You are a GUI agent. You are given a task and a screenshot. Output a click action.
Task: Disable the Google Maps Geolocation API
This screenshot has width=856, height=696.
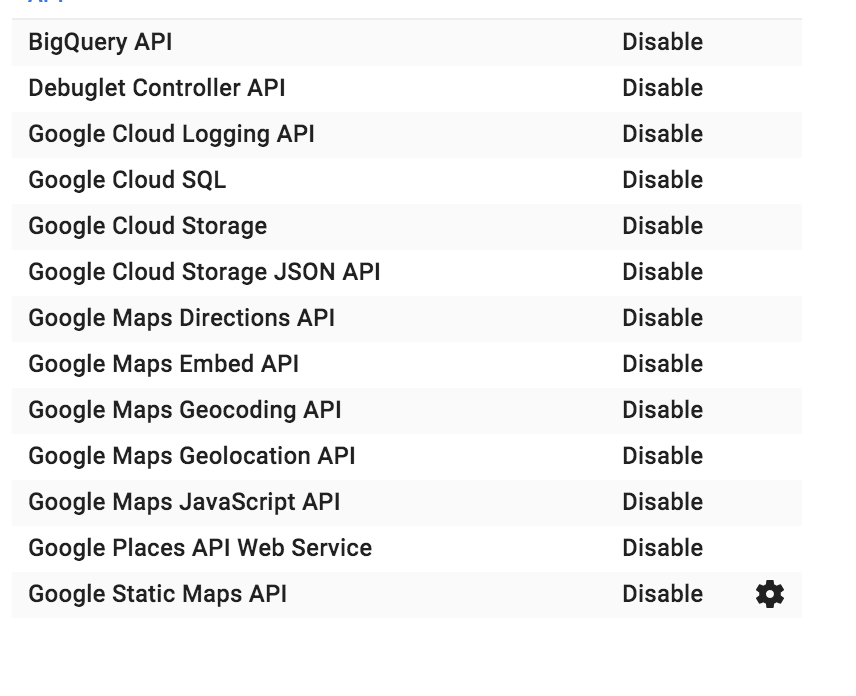point(663,456)
